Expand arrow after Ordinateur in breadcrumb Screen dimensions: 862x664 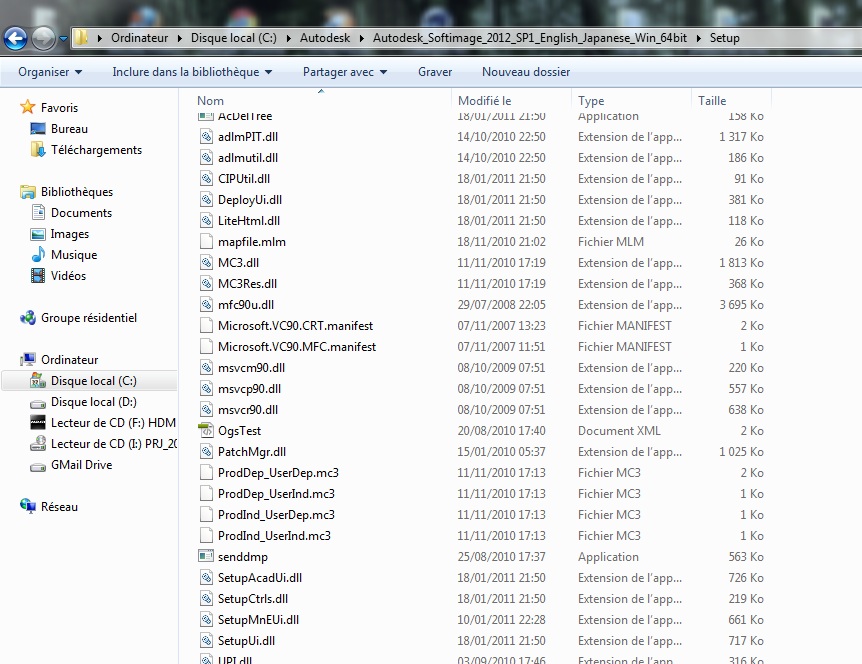180,38
